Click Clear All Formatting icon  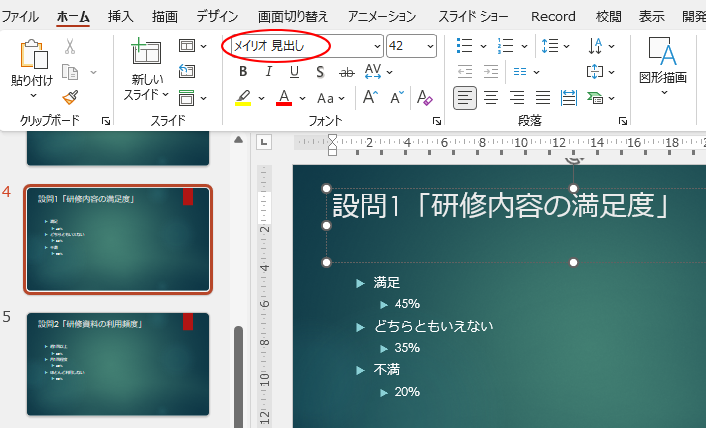pyautogui.click(x=425, y=98)
